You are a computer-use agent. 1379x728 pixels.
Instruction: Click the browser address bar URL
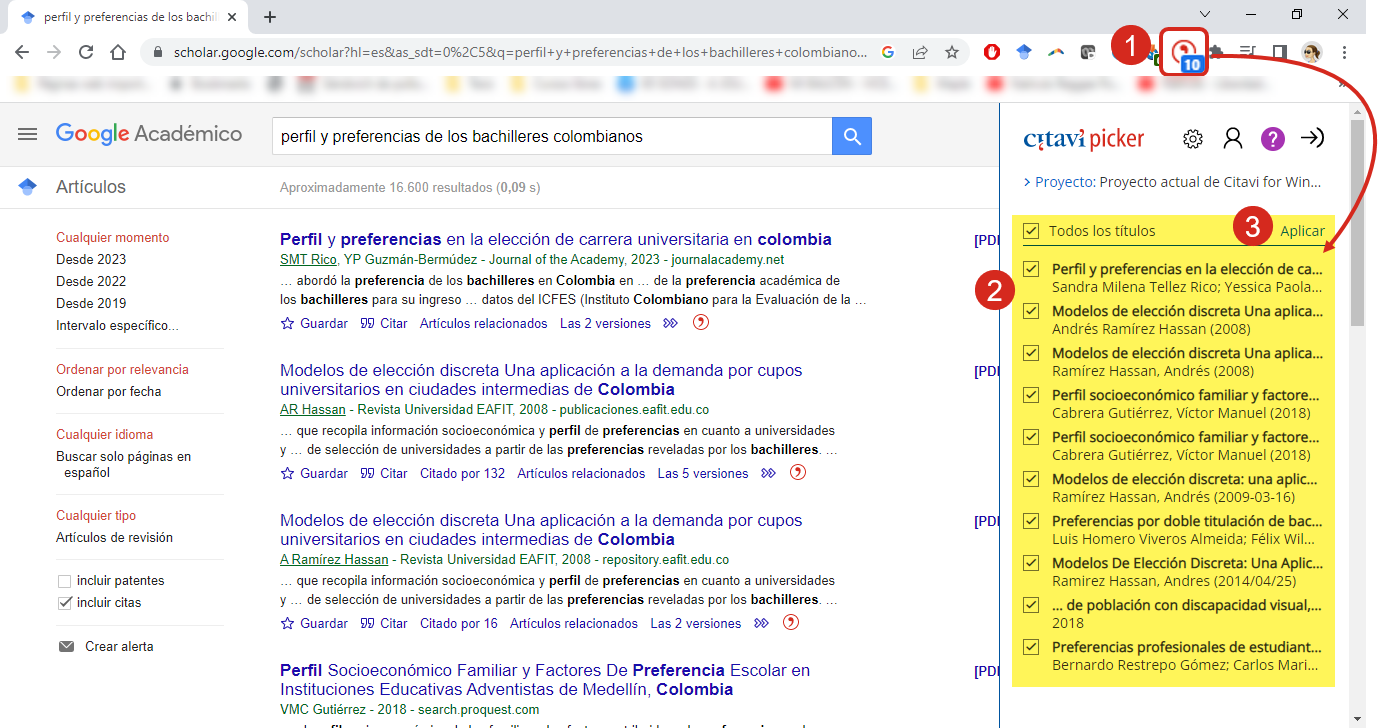520,52
